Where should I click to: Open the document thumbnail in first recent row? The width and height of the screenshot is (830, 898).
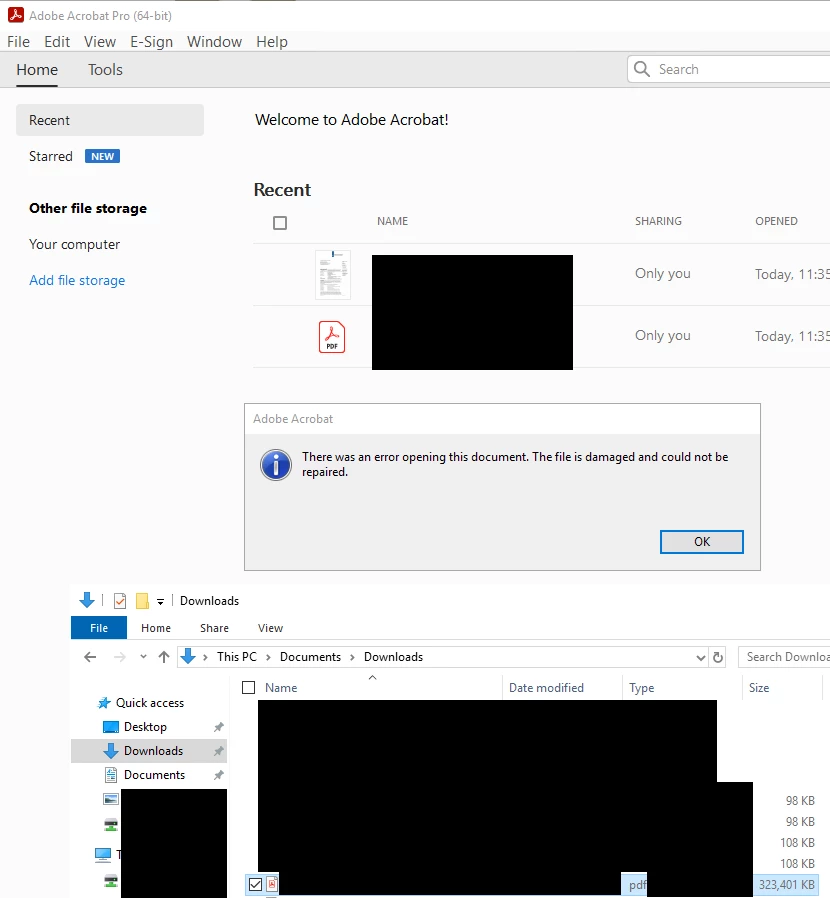[333, 274]
